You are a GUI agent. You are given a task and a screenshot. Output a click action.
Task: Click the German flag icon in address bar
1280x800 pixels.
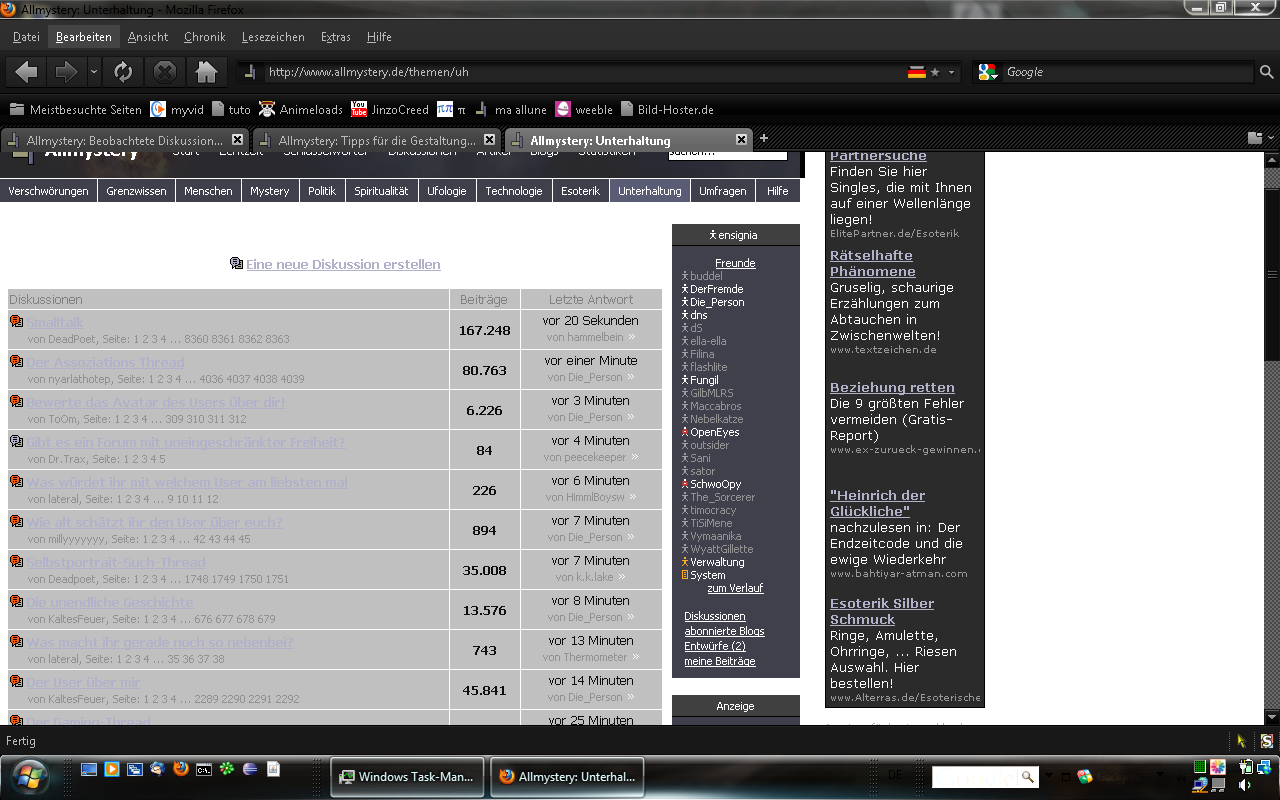916,72
